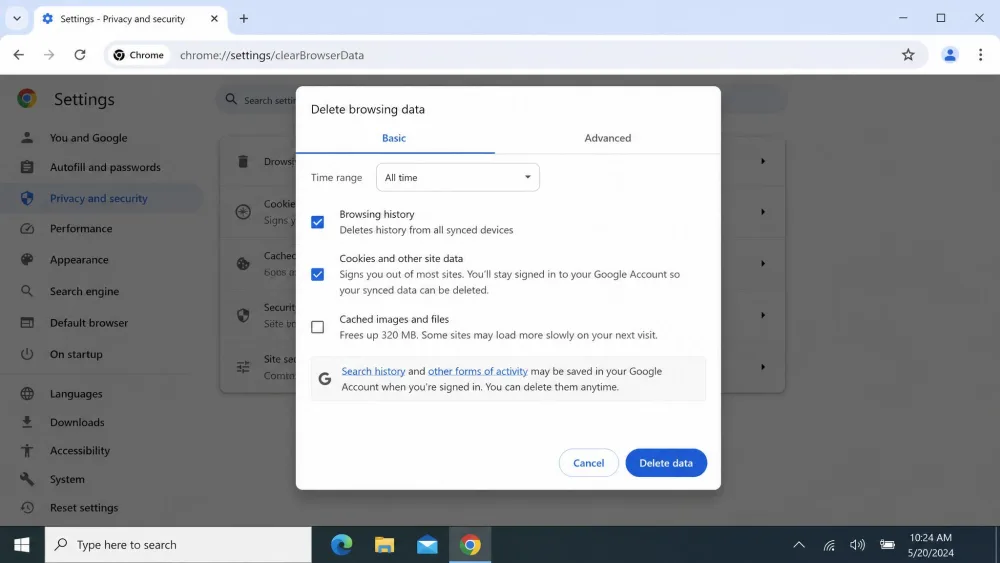Click Chrome icon in taskbar
This screenshot has height=563, width=1000.
(x=470, y=545)
